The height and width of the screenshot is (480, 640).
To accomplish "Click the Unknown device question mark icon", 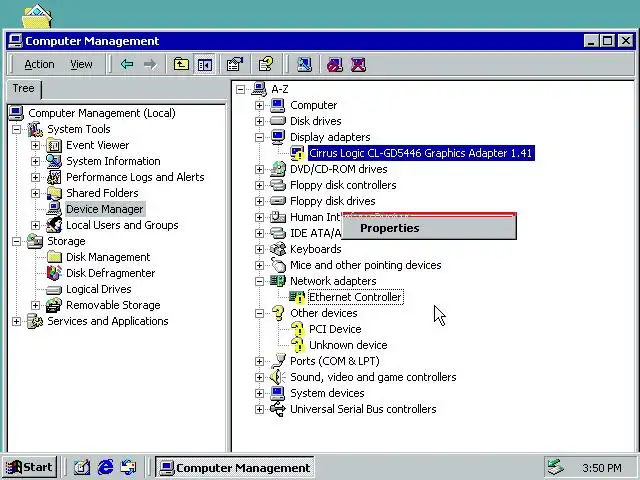I will 297,345.
